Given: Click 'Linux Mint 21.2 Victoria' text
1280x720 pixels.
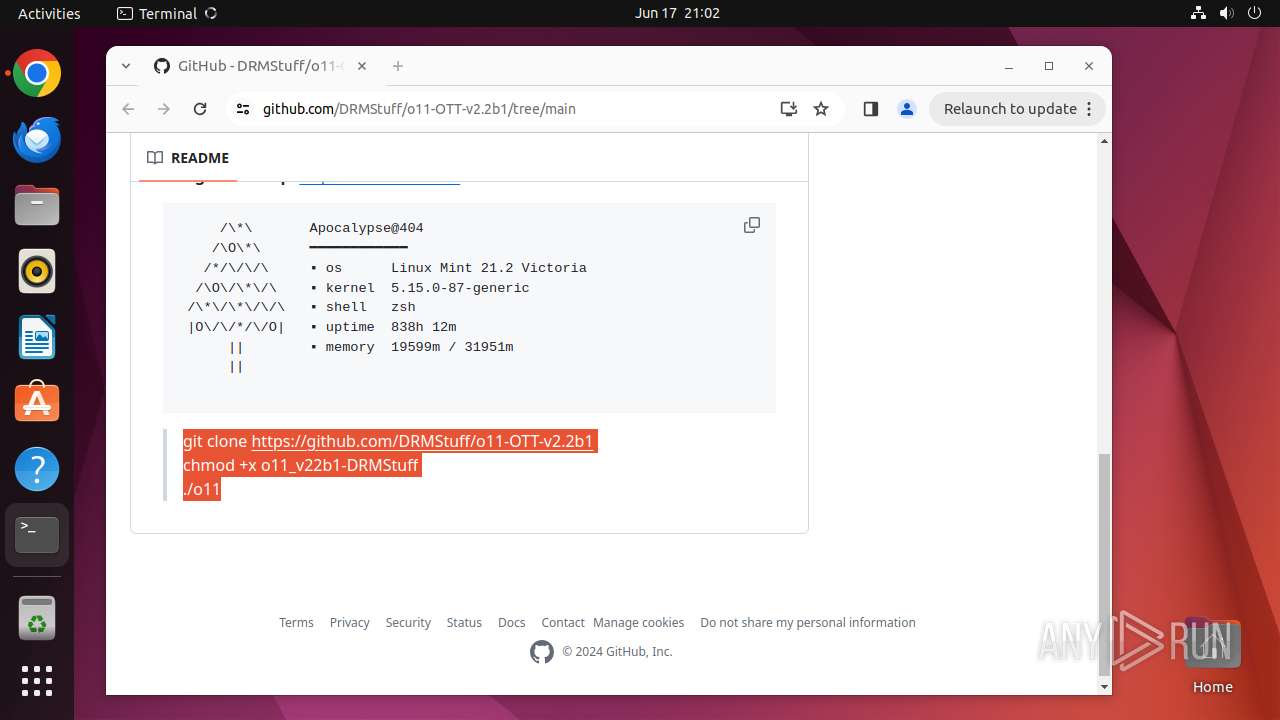Looking at the screenshot, I should click(489, 268).
